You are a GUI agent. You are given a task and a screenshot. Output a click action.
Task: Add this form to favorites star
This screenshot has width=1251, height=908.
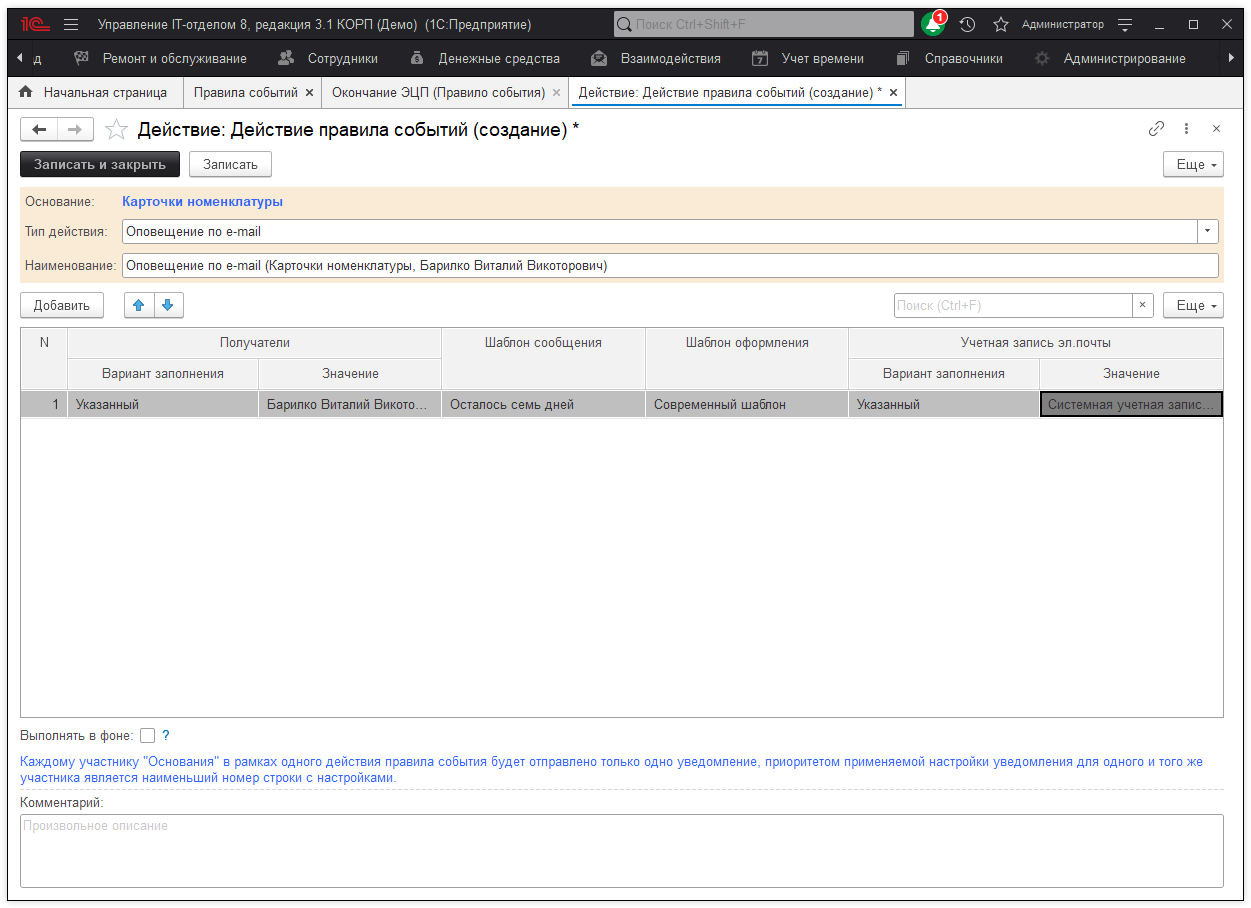click(x=117, y=129)
